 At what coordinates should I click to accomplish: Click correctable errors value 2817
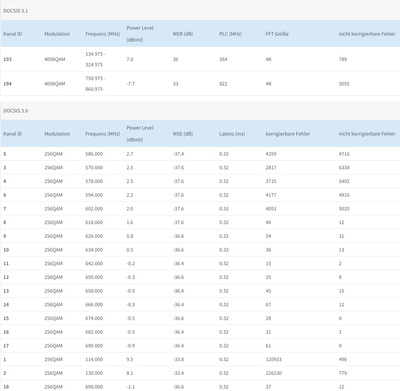coord(271,168)
